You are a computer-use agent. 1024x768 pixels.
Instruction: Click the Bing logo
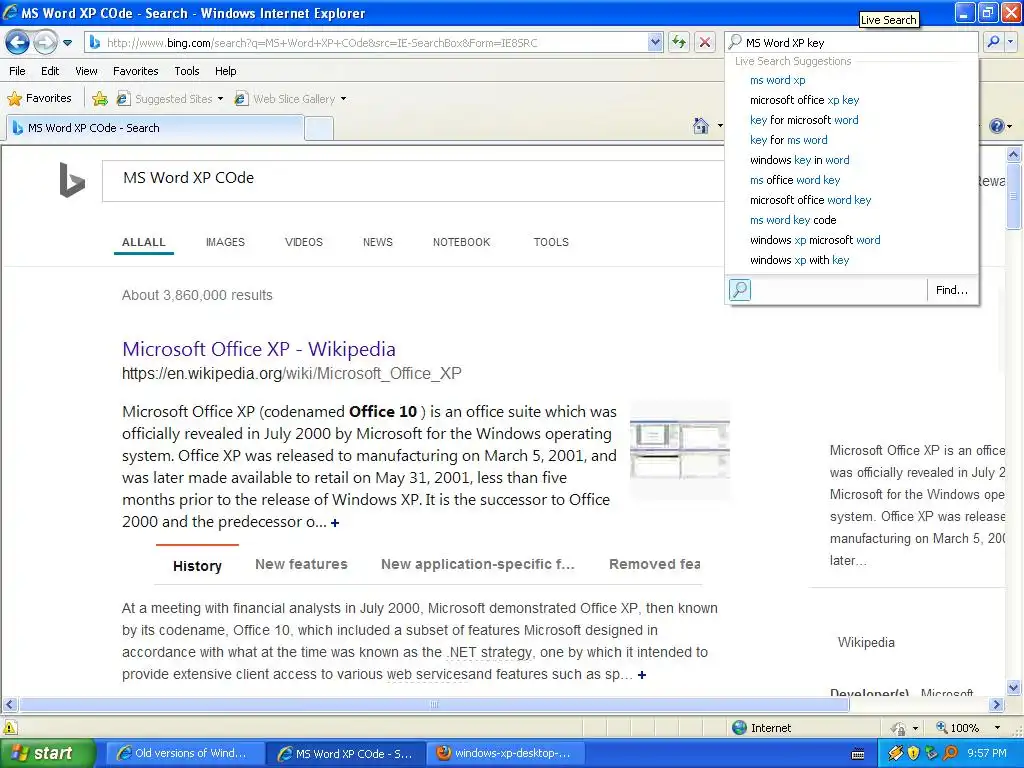tap(72, 180)
